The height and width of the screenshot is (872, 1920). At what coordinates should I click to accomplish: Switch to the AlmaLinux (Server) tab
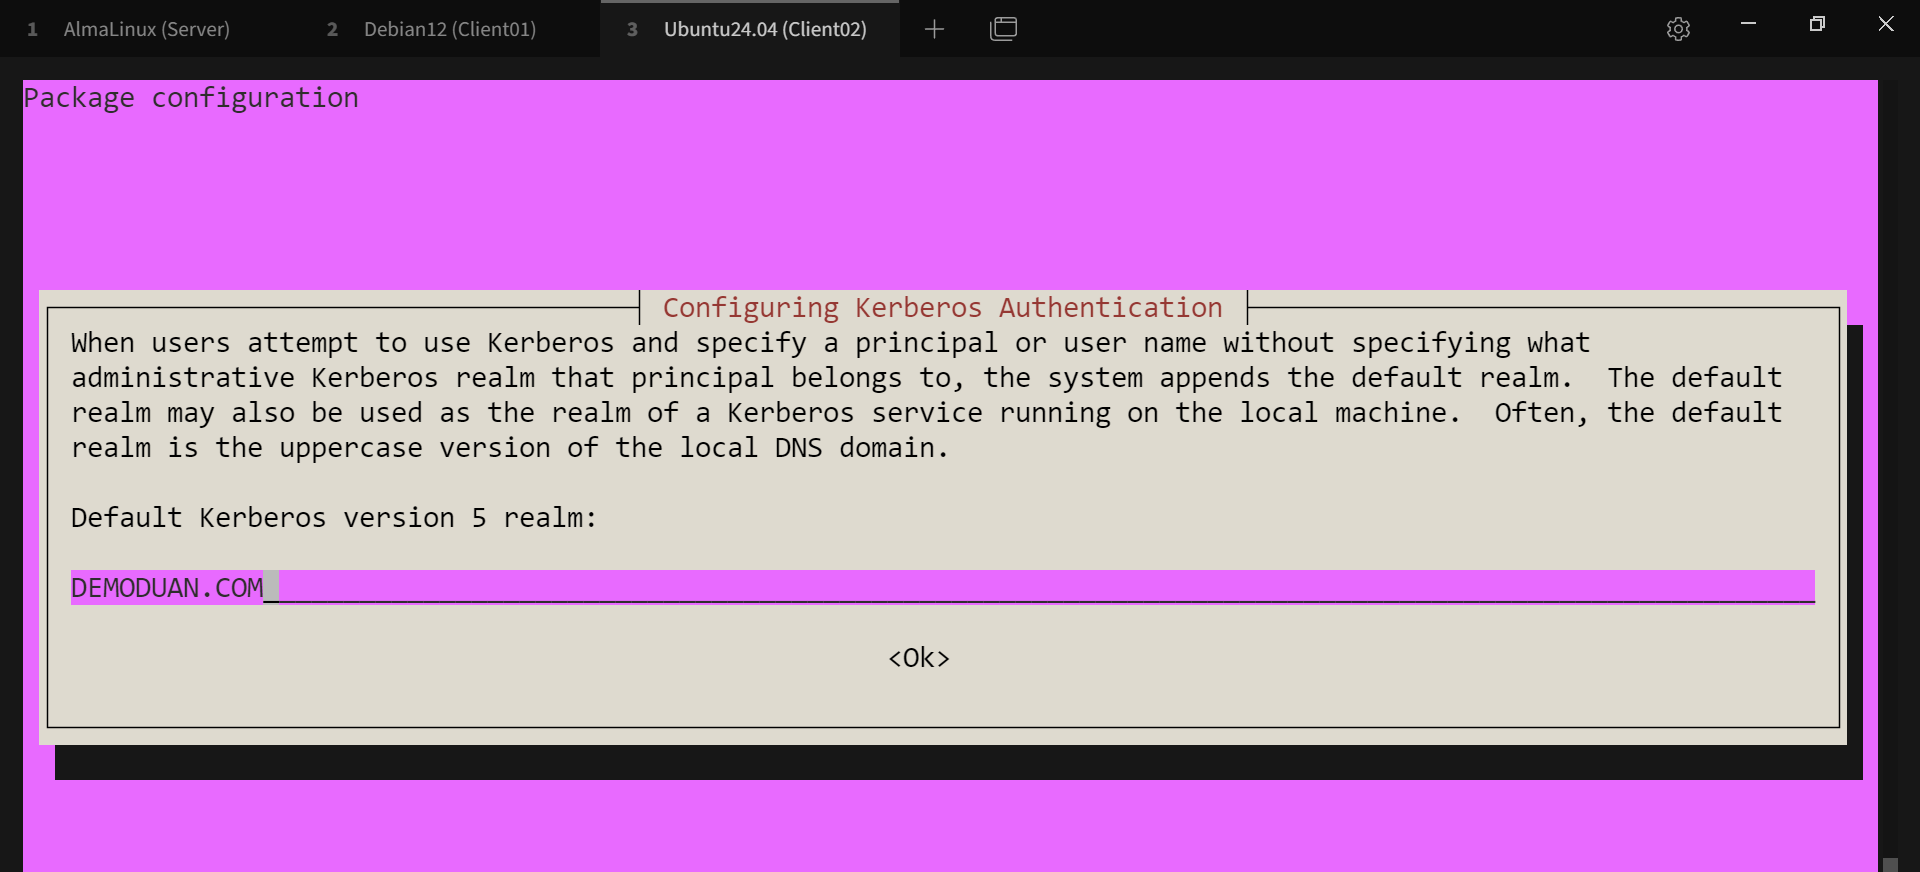pyautogui.click(x=148, y=29)
